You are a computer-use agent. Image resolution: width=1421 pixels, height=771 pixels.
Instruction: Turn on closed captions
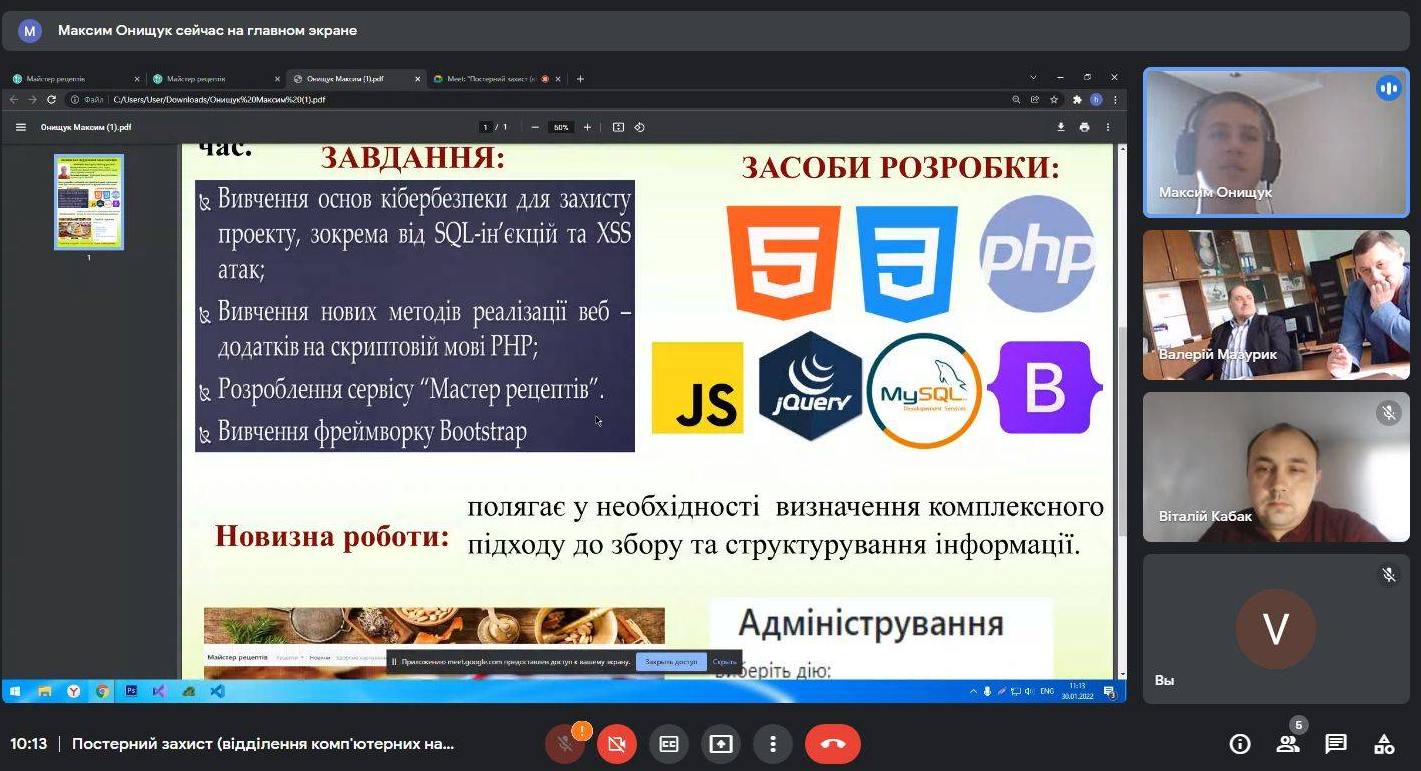668,744
